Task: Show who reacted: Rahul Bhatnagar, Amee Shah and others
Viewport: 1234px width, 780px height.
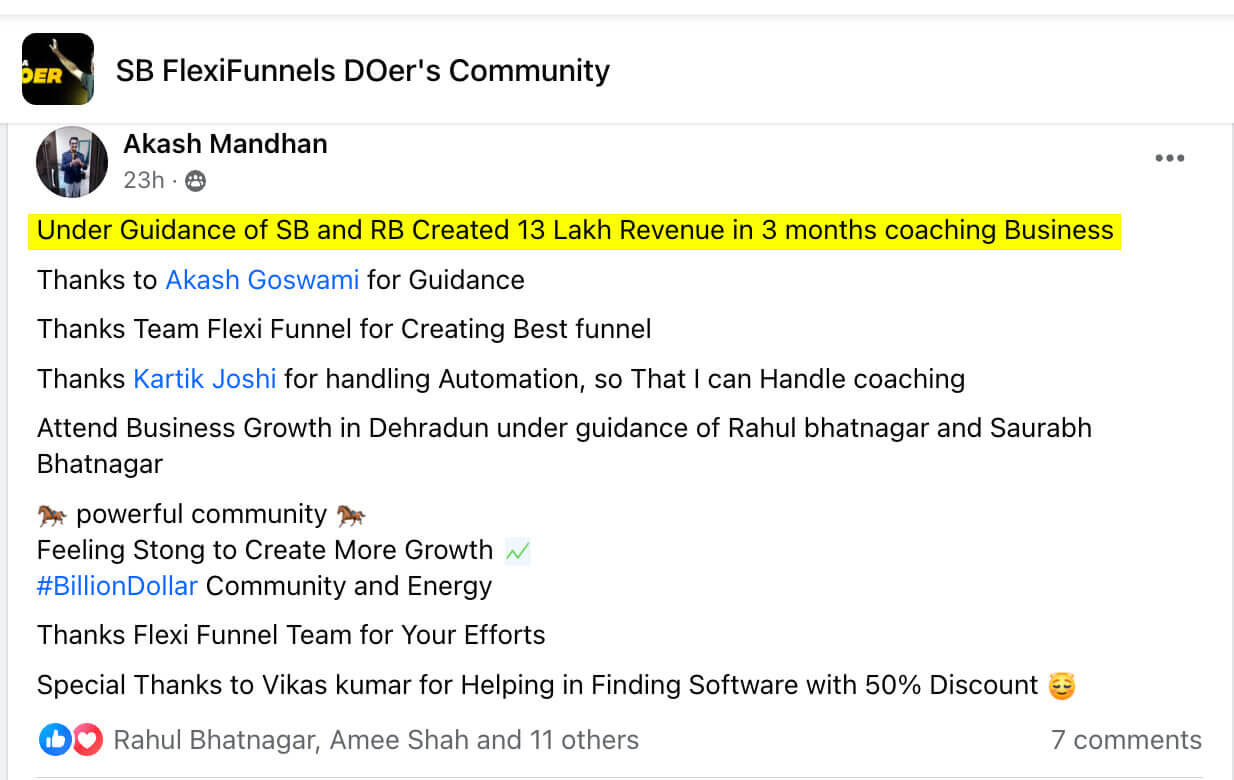Action: [x=376, y=740]
